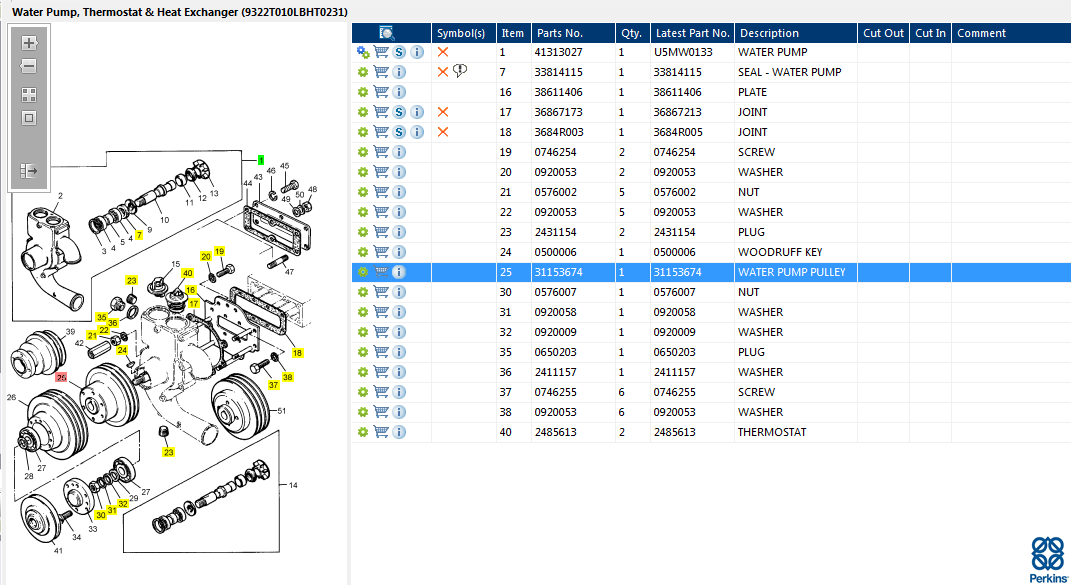The image size is (1071, 585).
Task: Click the Latest Part No. column header
Action: [692, 33]
